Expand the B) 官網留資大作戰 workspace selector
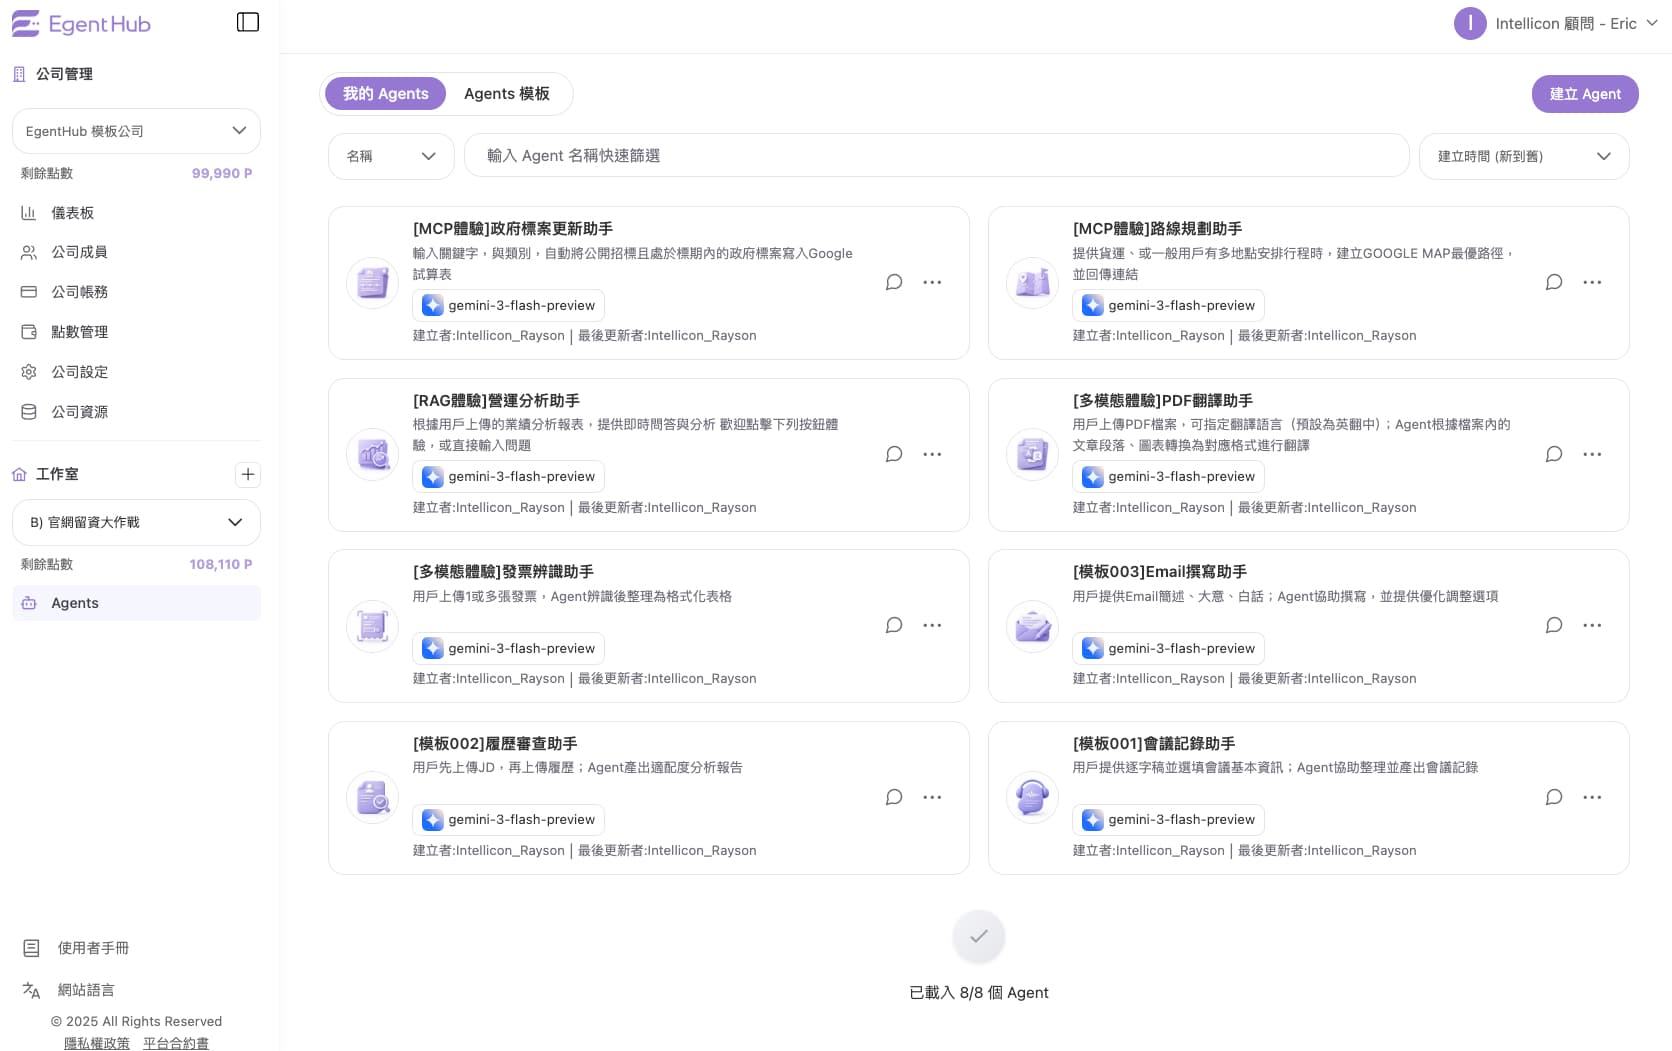Viewport: 1672px width, 1051px height. pyautogui.click(x=136, y=521)
